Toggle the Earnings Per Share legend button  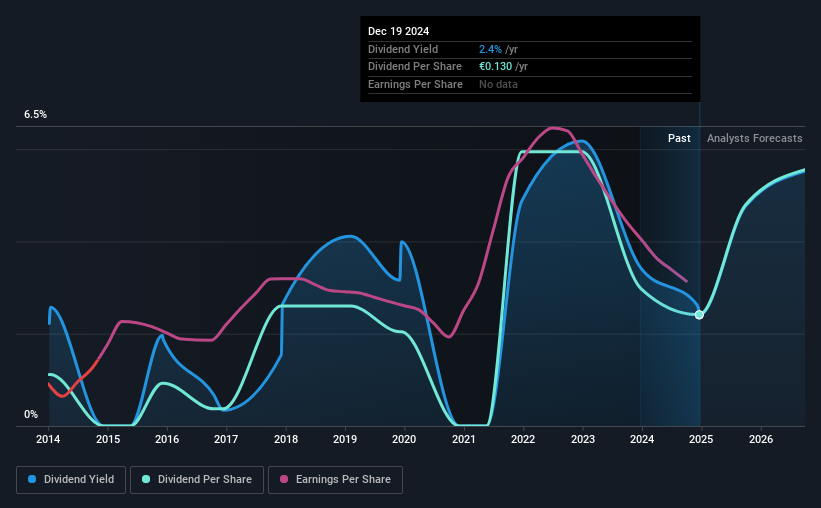pyautogui.click(x=335, y=480)
